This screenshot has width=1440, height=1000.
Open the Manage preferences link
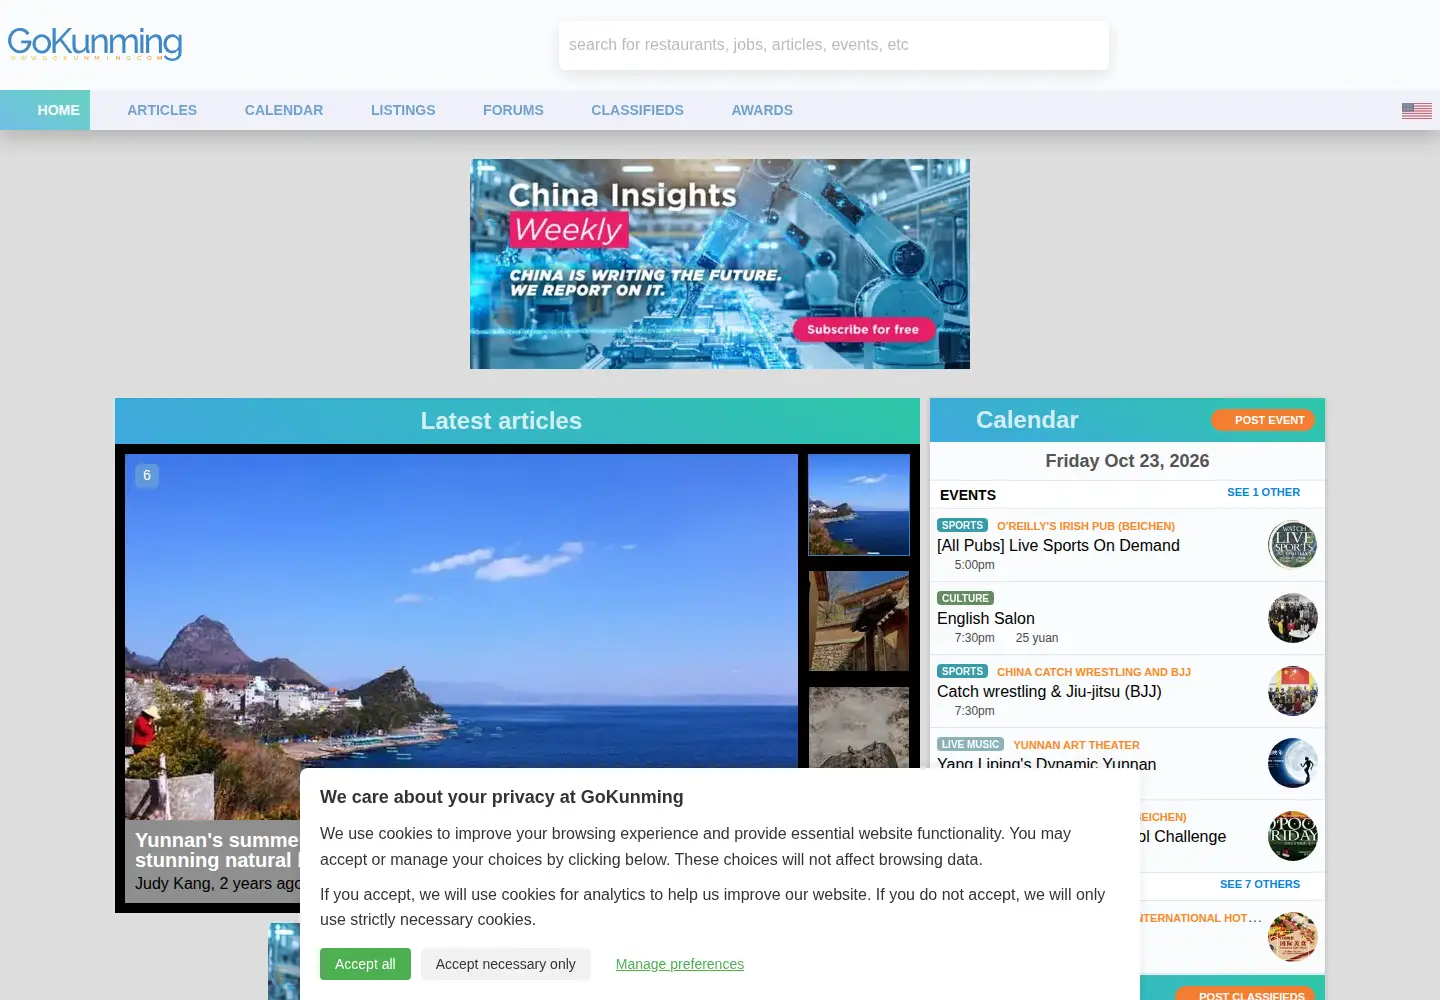pyautogui.click(x=680, y=964)
